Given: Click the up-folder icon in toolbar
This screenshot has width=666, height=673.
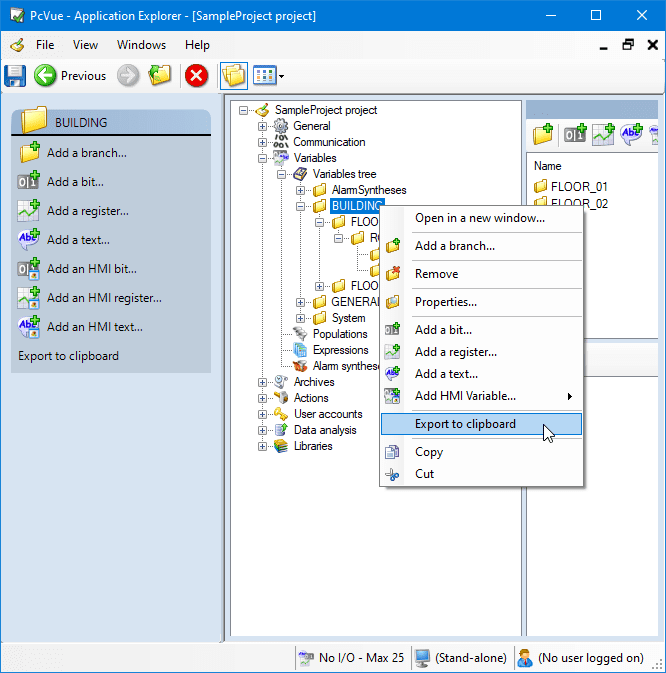Looking at the screenshot, I should click(x=160, y=75).
